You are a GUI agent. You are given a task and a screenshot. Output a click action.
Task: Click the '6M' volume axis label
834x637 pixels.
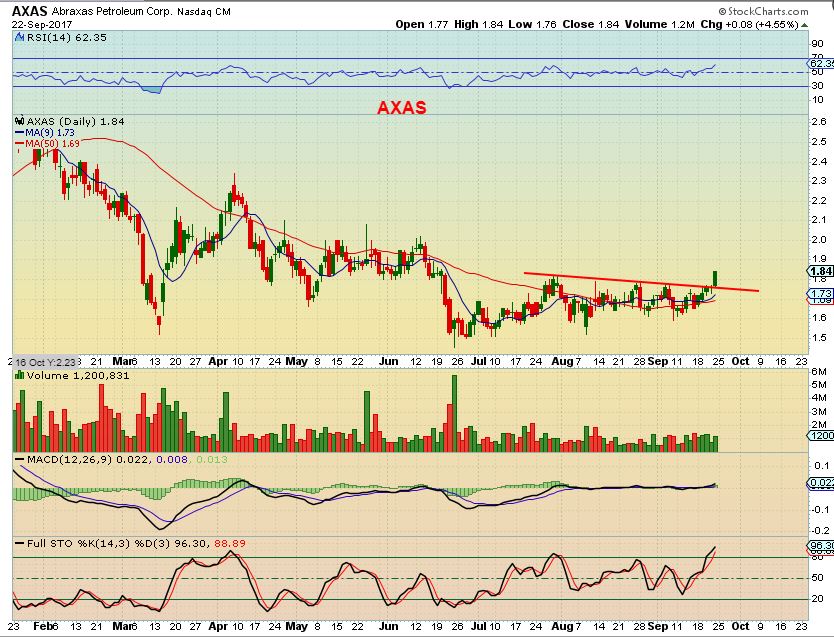[819, 371]
